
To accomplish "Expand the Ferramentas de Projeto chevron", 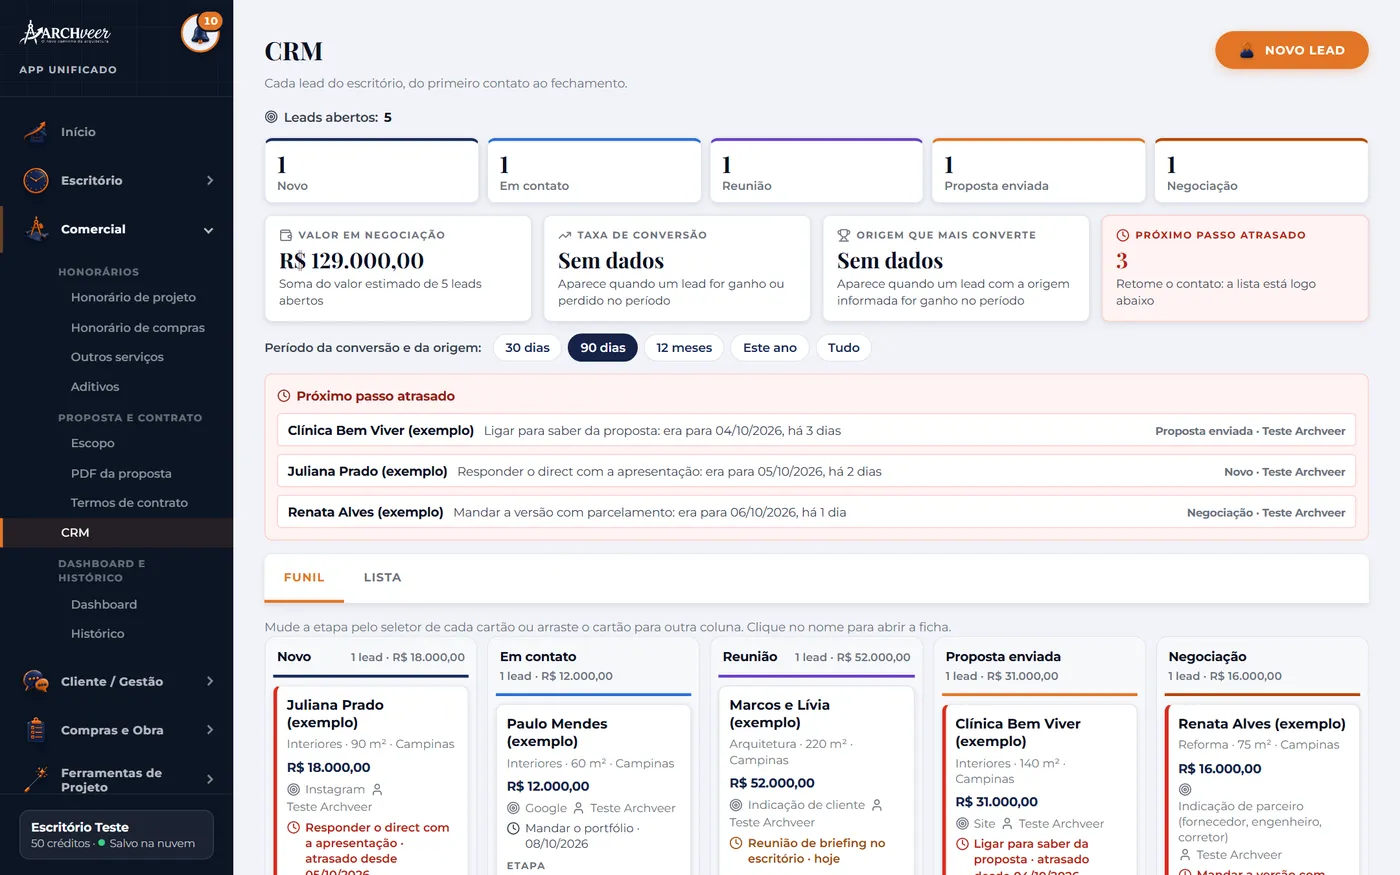I will [210, 780].
